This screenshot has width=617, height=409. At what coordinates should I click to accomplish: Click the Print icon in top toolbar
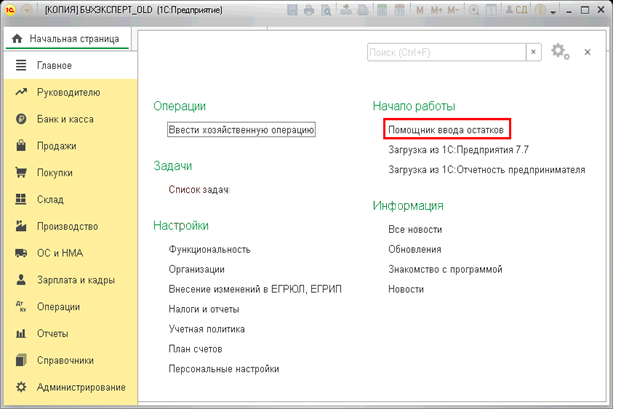click(x=309, y=10)
